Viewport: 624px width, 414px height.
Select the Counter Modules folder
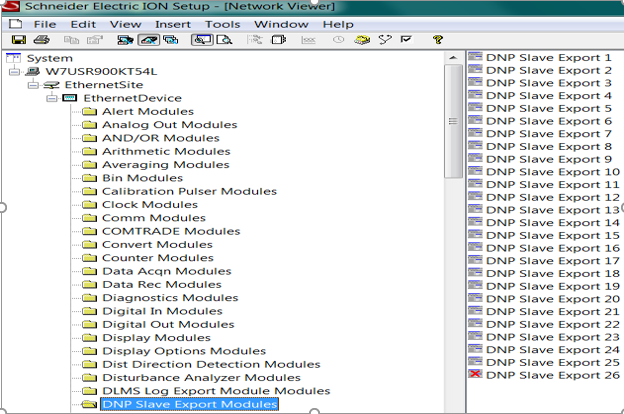coord(158,258)
